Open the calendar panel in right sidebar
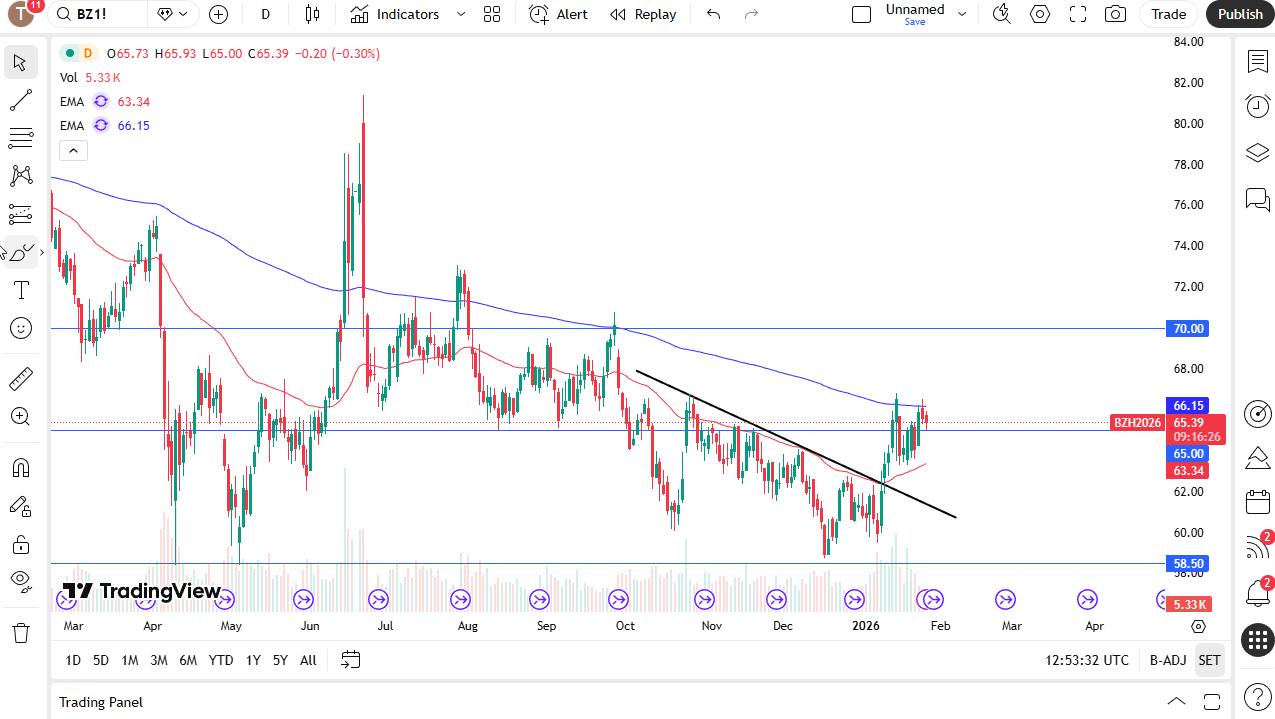This screenshot has width=1275, height=719. 1257,502
